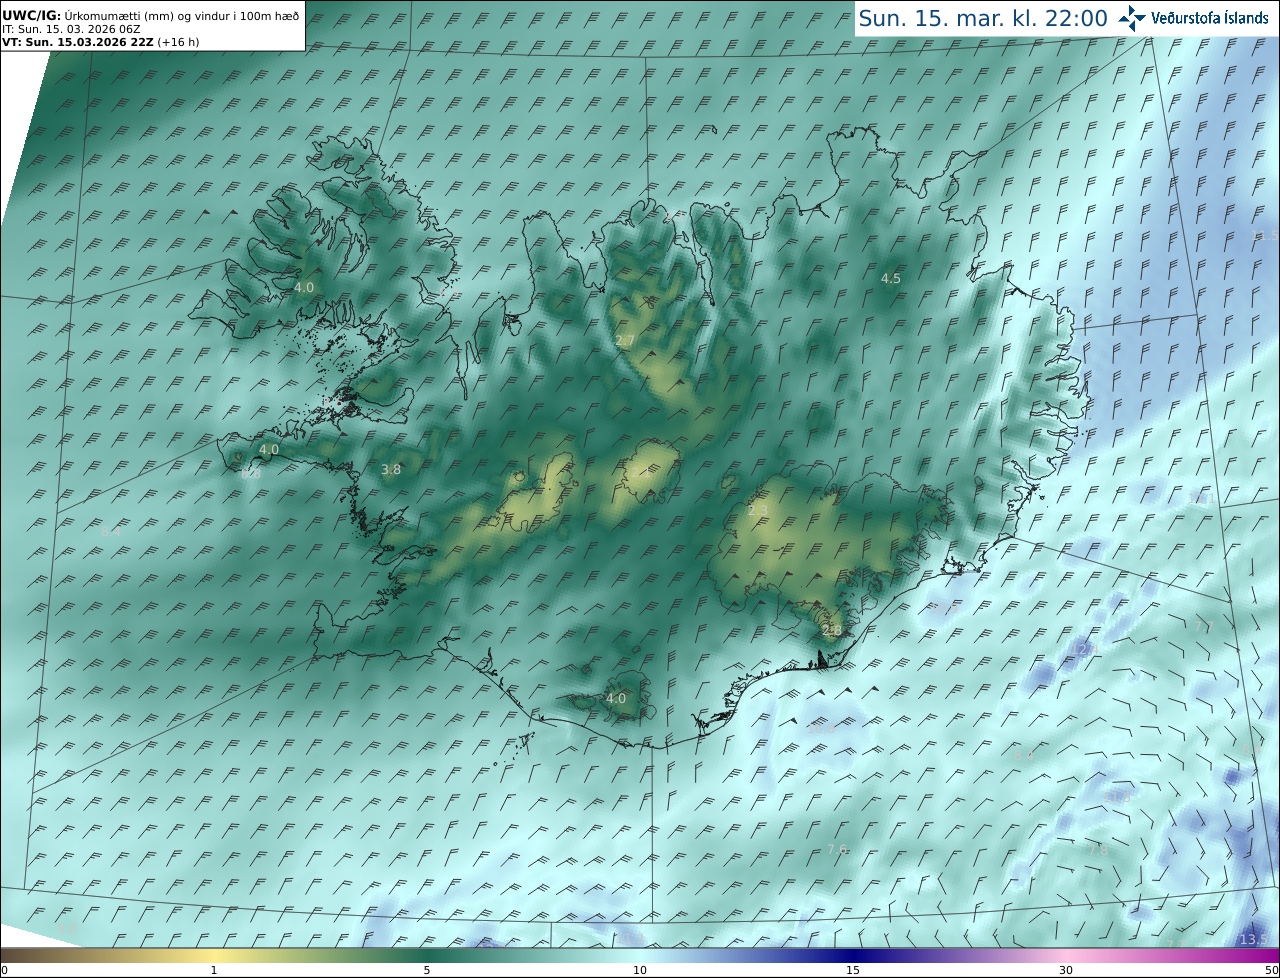Click the colour scale tick labelled 1
The image size is (1280, 978).
coord(214,969)
